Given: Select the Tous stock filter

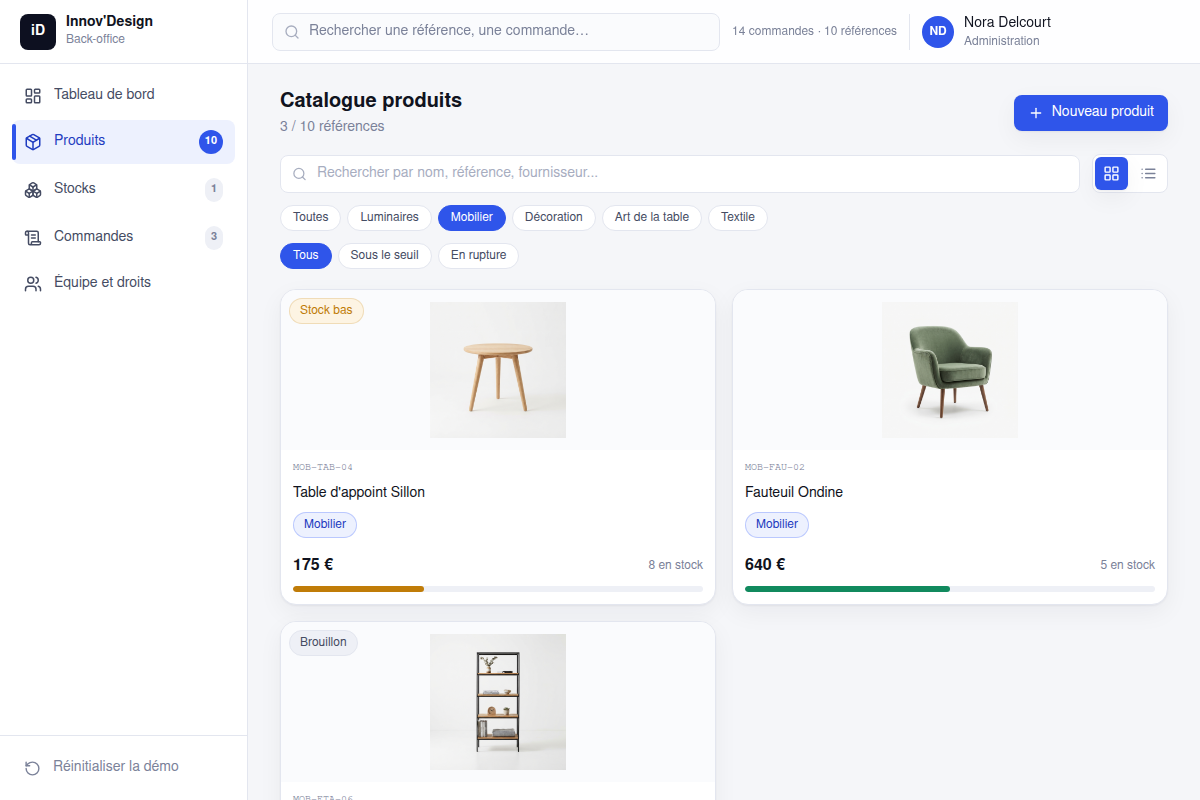Looking at the screenshot, I should tap(306, 255).
